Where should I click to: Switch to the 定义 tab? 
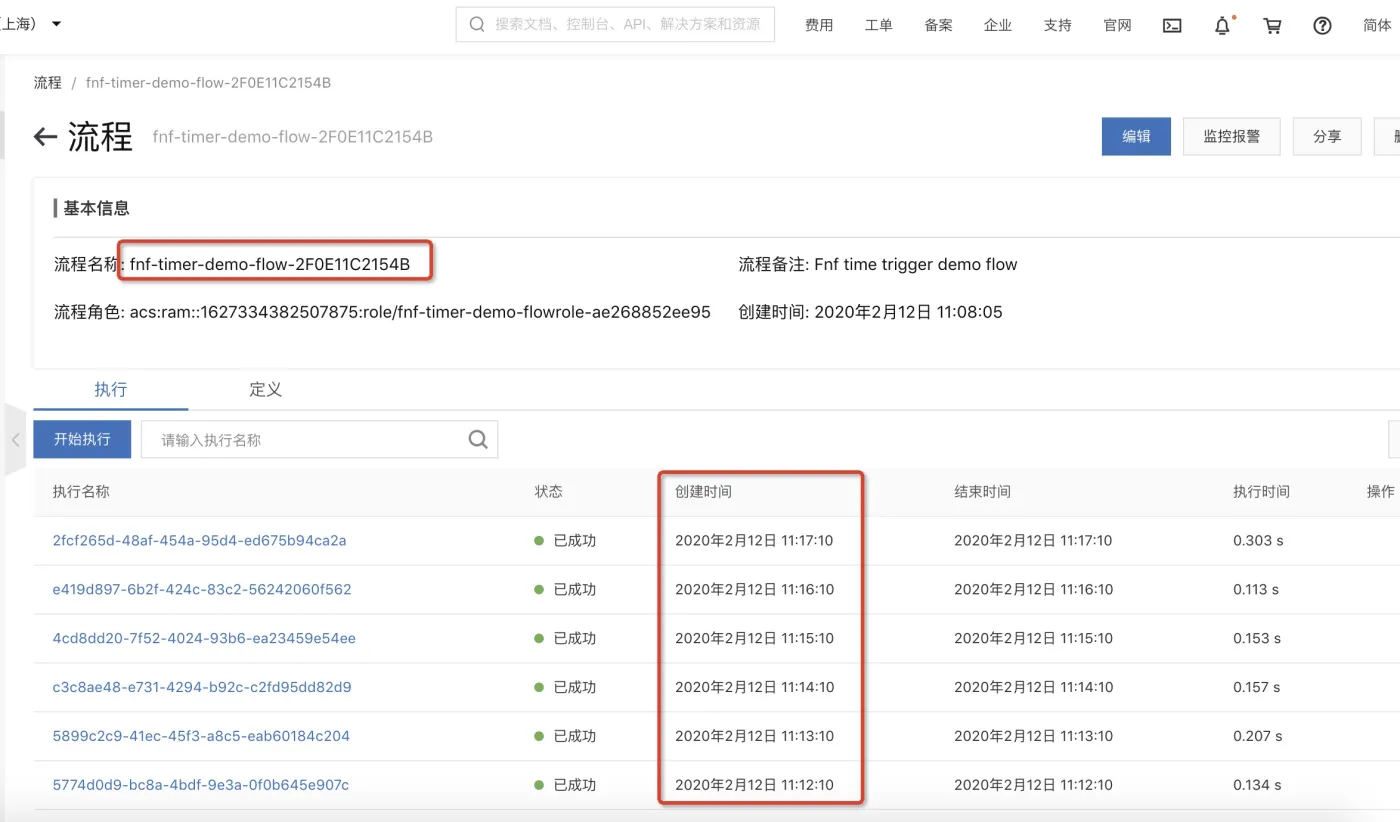[265, 390]
